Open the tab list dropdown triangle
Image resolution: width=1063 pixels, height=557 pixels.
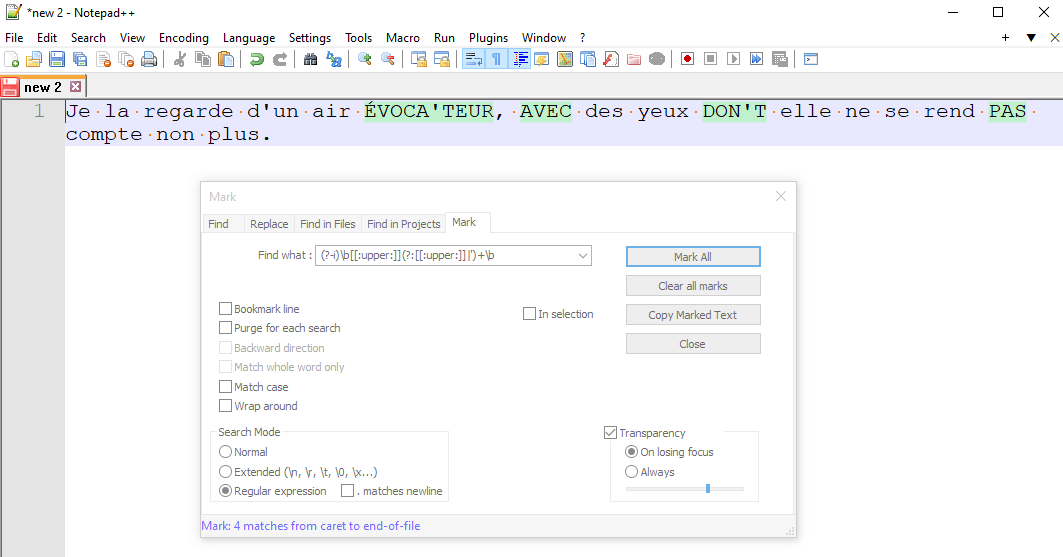pyautogui.click(x=1031, y=38)
